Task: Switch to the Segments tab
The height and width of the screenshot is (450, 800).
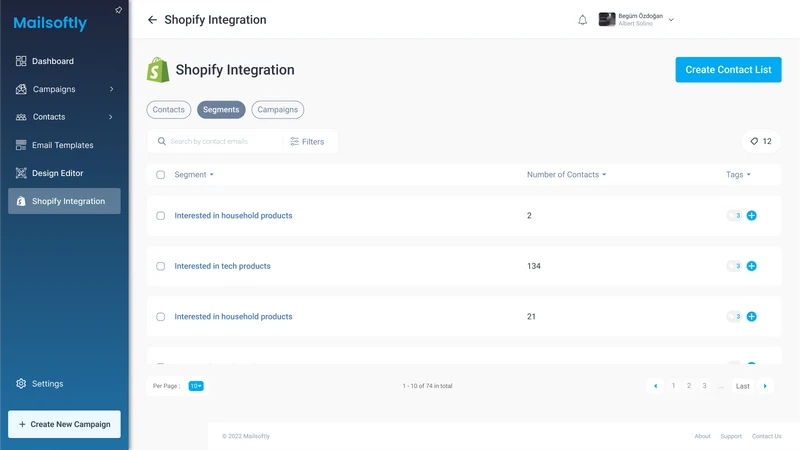Action: point(221,110)
